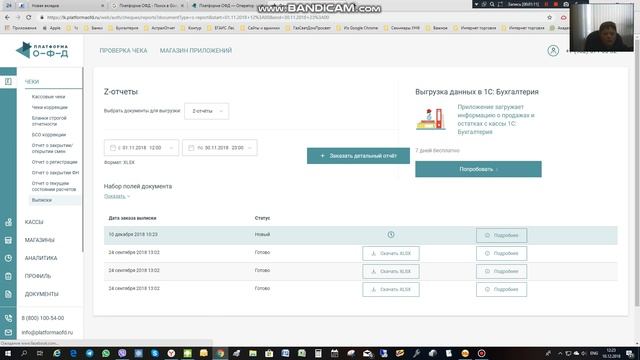Open the ДОКУМЕНТЫ sidebar section
The height and width of the screenshot is (360, 640).
point(42,294)
